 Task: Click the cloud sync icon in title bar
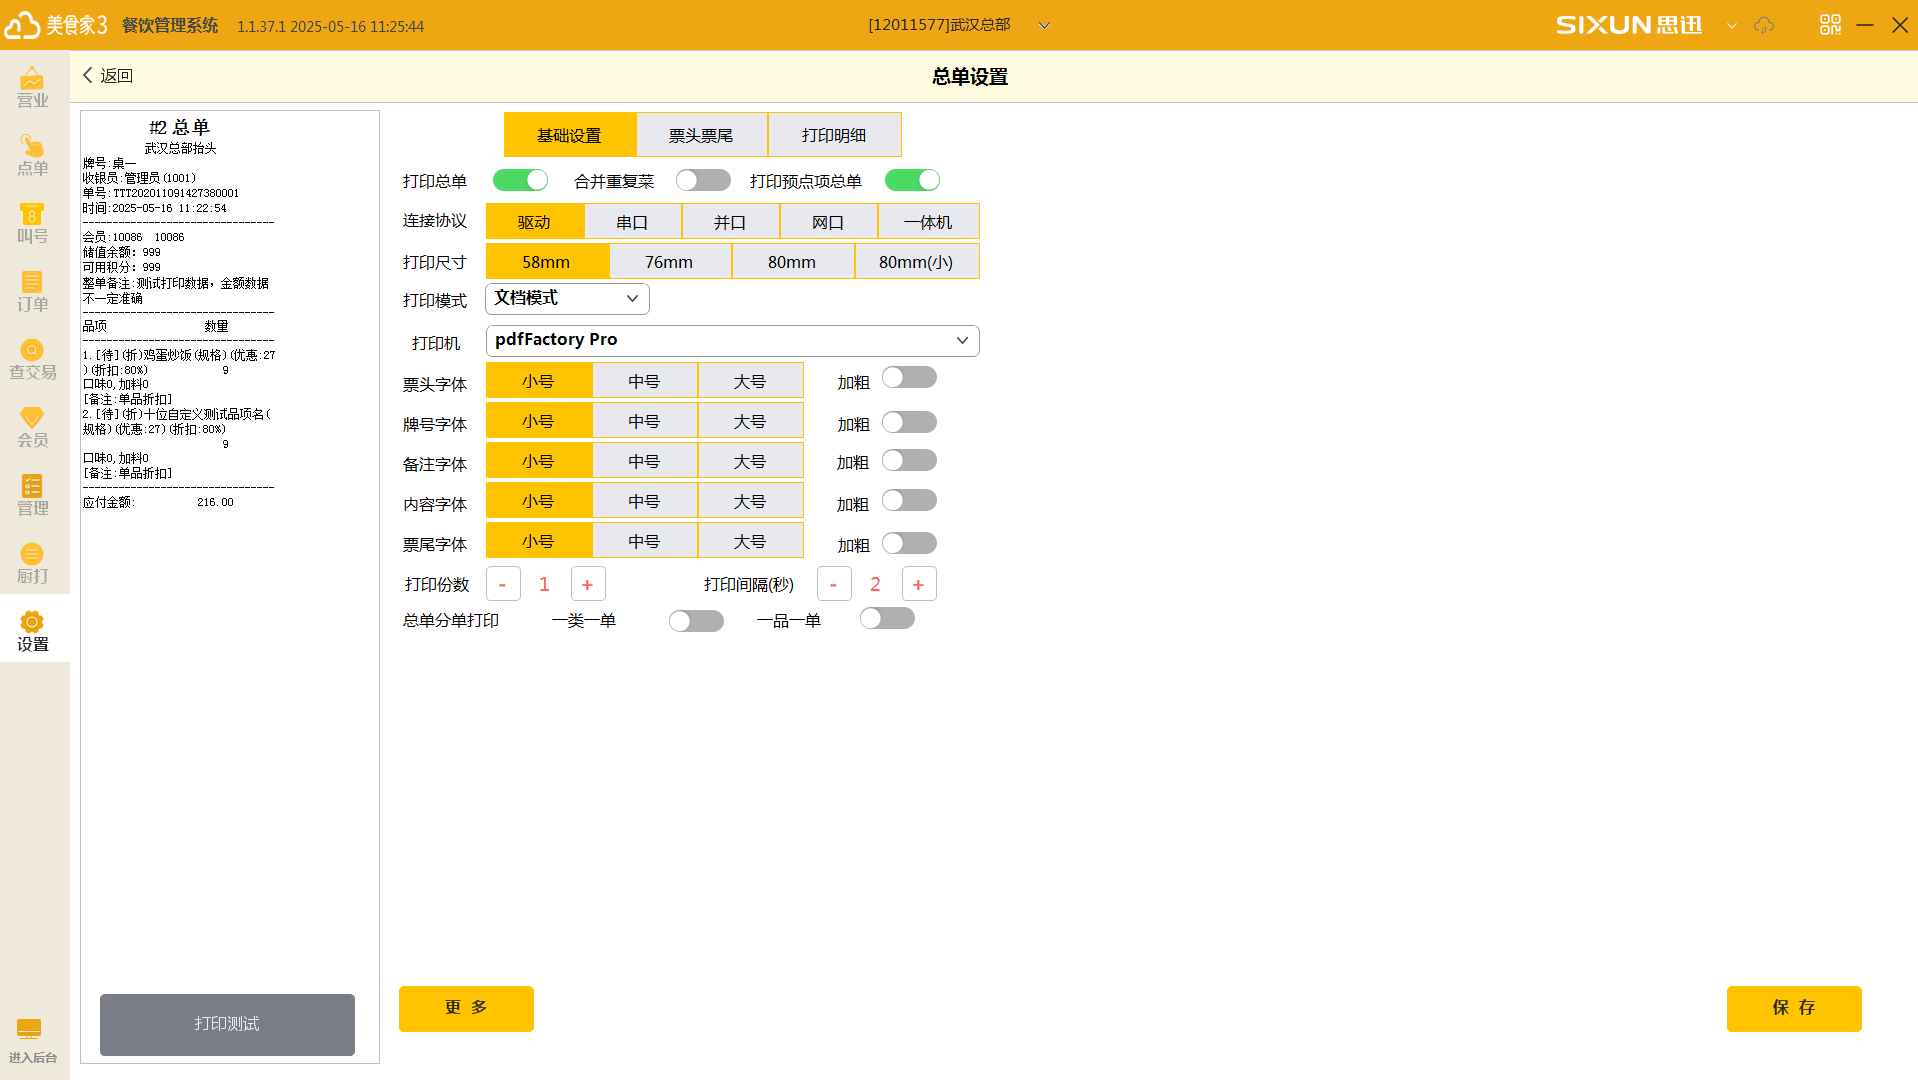click(x=1764, y=25)
